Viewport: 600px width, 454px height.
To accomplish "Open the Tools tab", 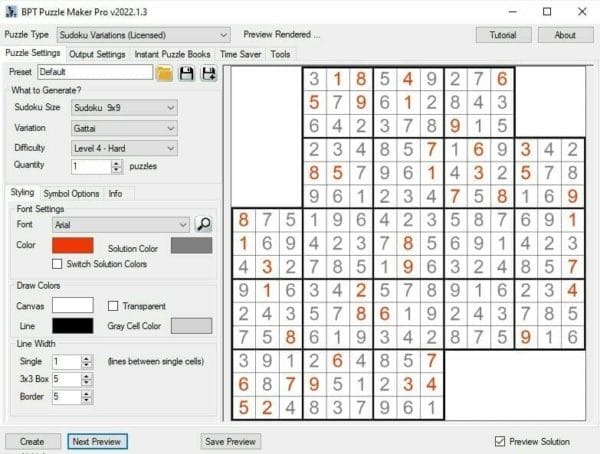I will click(280, 54).
